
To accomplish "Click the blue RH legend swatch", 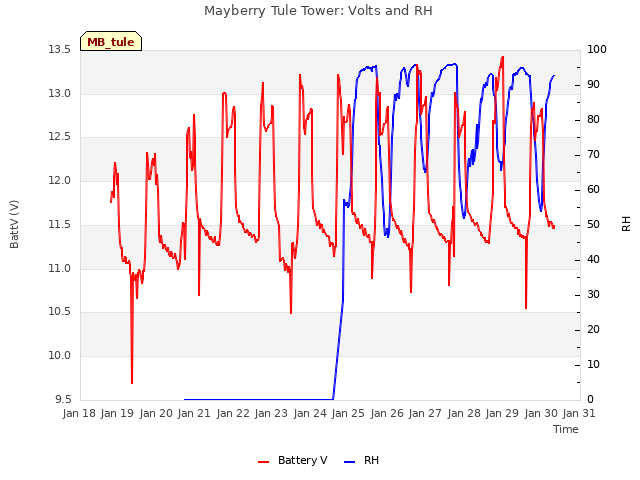I will 350,461.
